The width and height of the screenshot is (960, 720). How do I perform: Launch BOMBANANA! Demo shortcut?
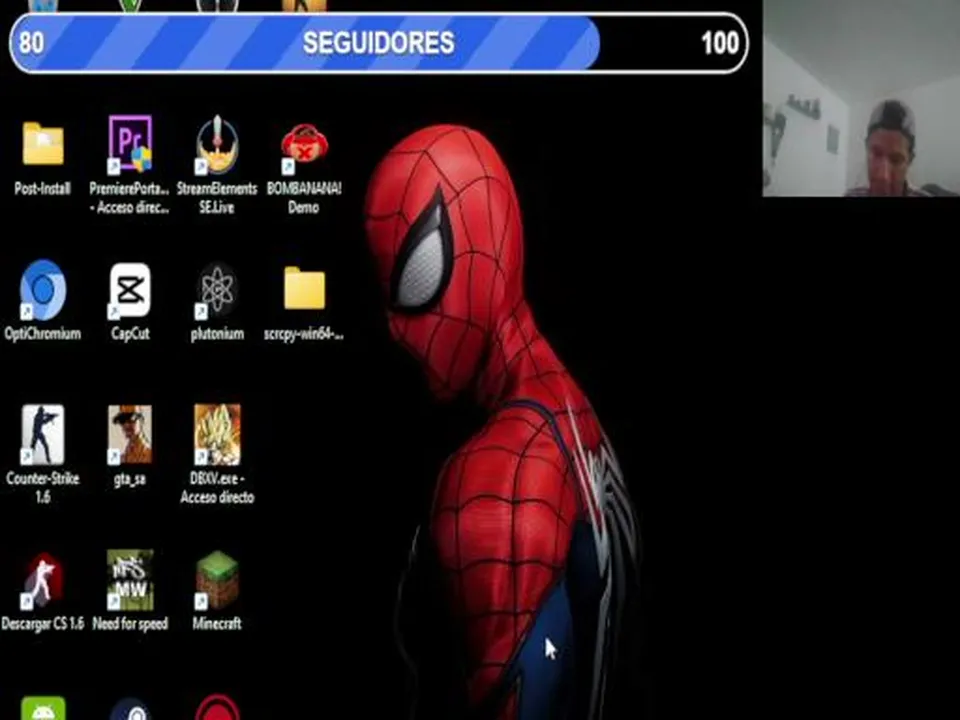[304, 148]
